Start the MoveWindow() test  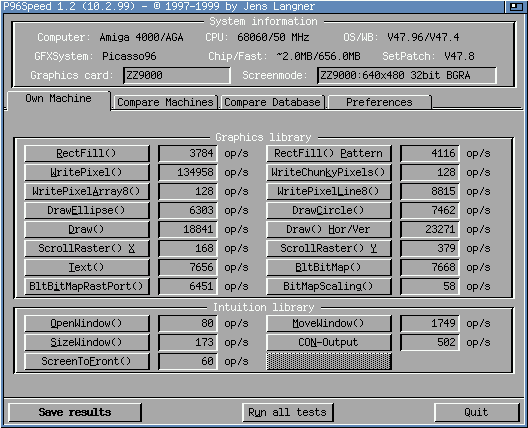click(329, 323)
